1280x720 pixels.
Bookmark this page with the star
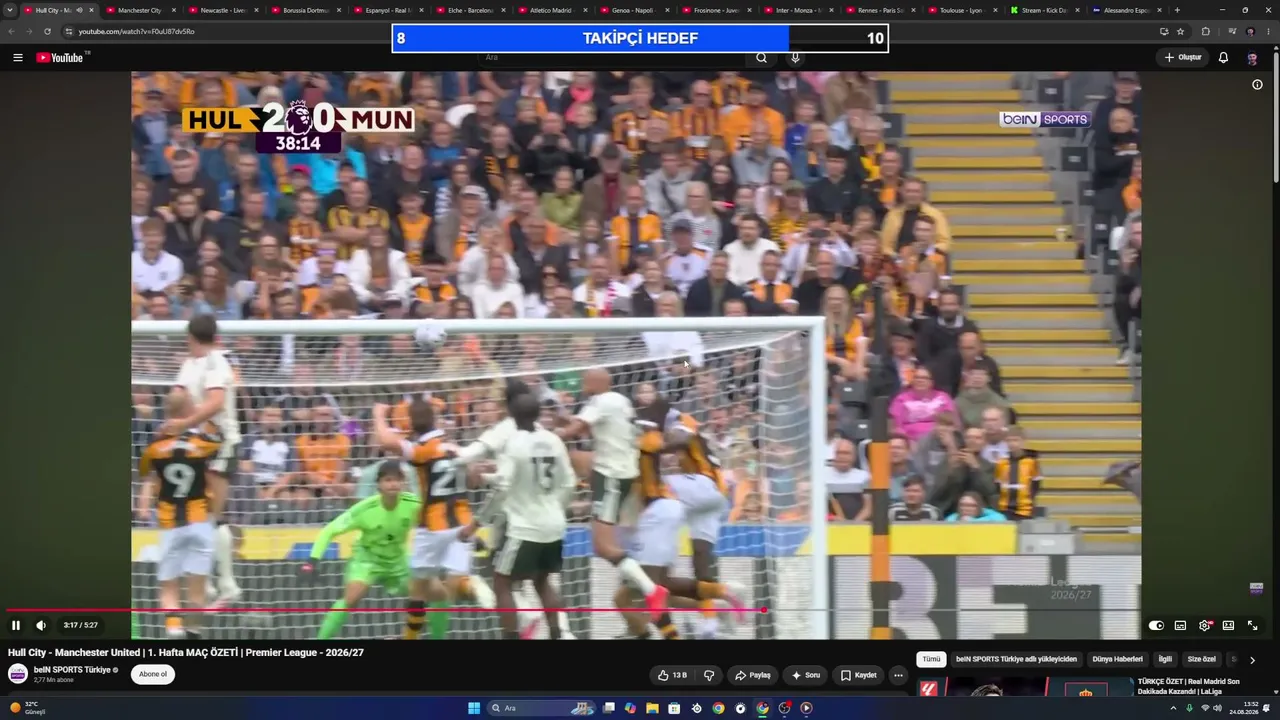point(1180,31)
